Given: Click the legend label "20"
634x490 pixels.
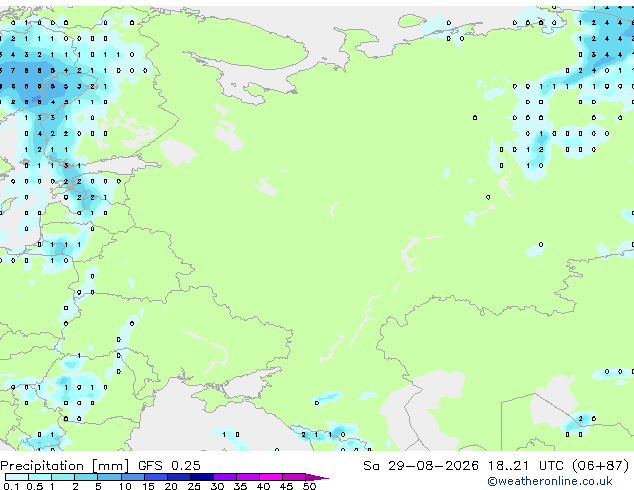Looking at the screenshot, I should point(171,486).
